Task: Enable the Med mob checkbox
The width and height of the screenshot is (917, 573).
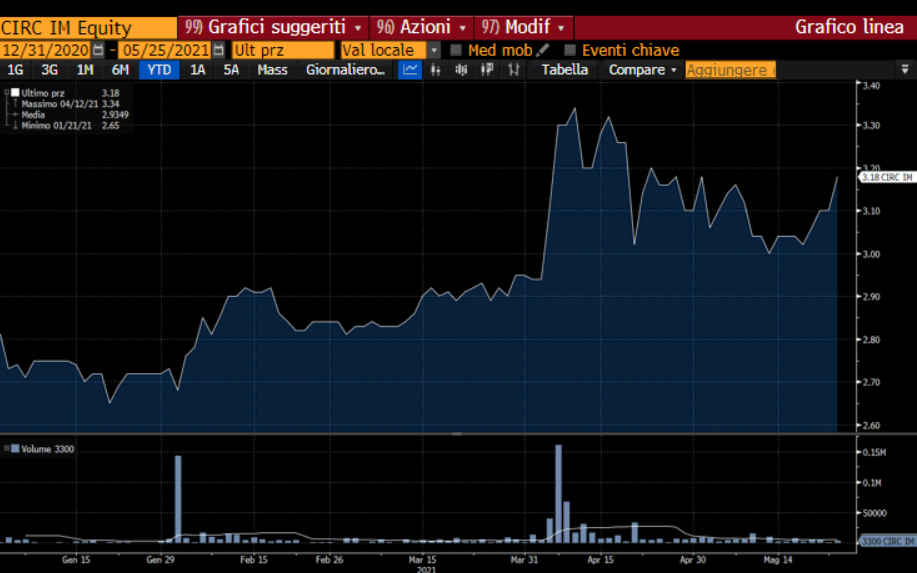Action: click(x=456, y=50)
